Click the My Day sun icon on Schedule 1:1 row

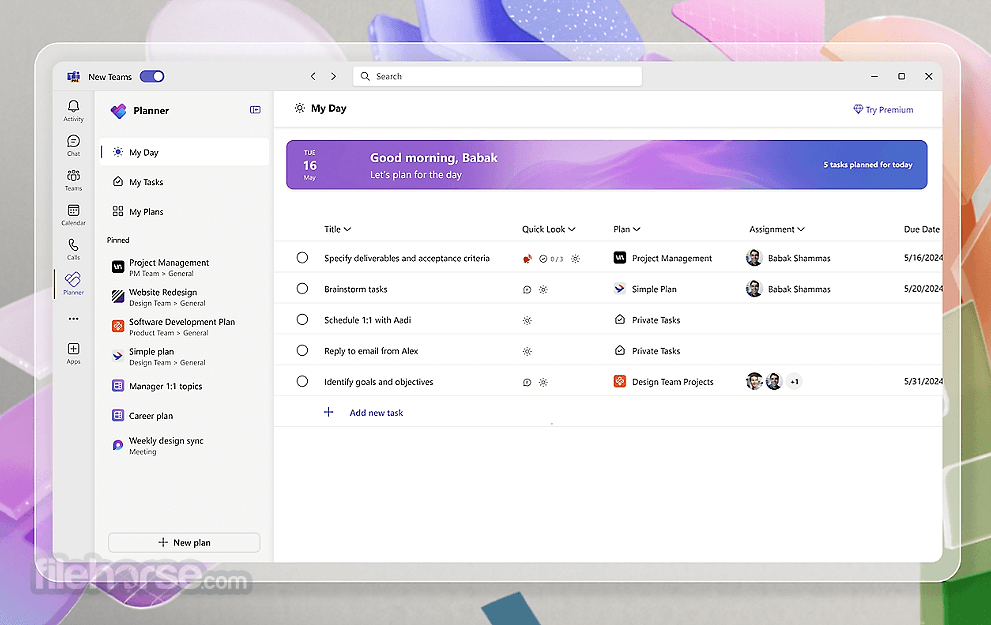coord(527,320)
